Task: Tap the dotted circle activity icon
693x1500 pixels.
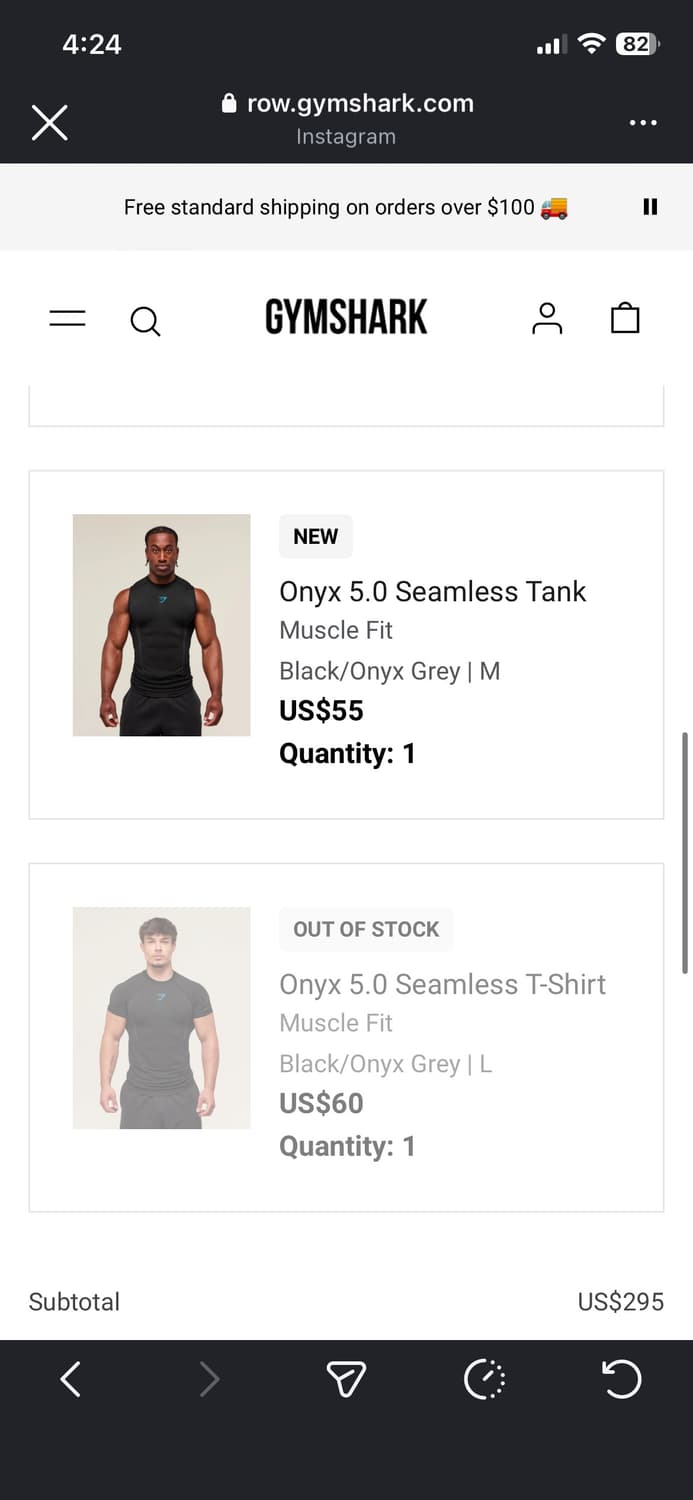Action: point(485,1380)
